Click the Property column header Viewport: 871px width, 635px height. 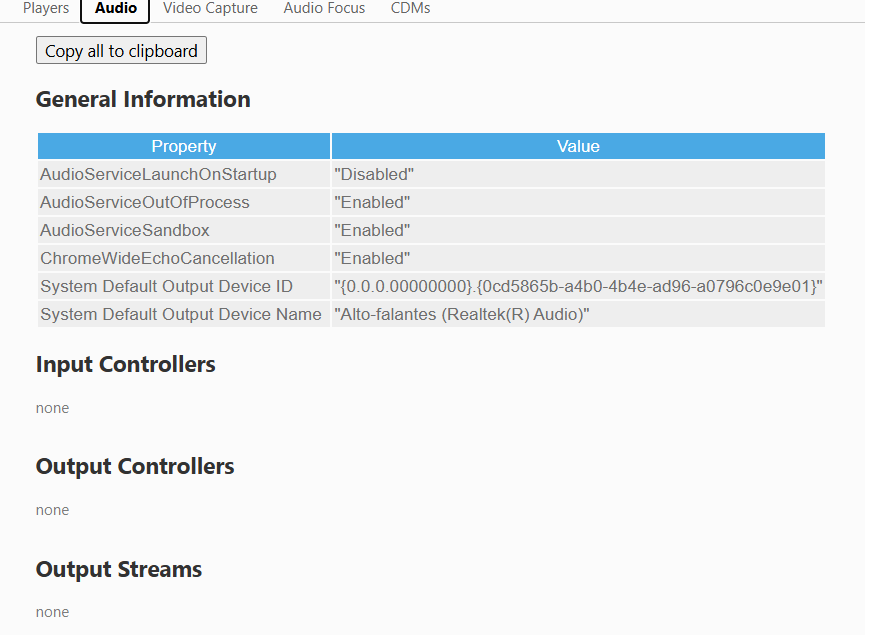click(184, 146)
